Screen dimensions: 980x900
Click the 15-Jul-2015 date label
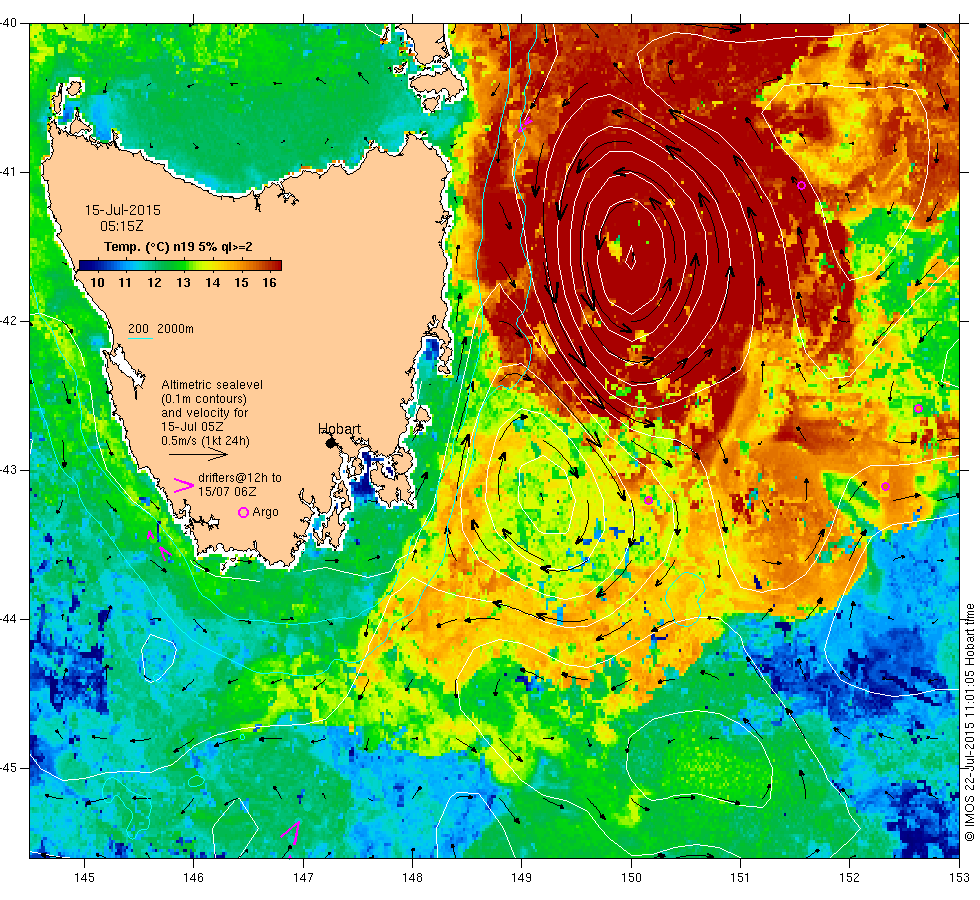click(x=122, y=210)
